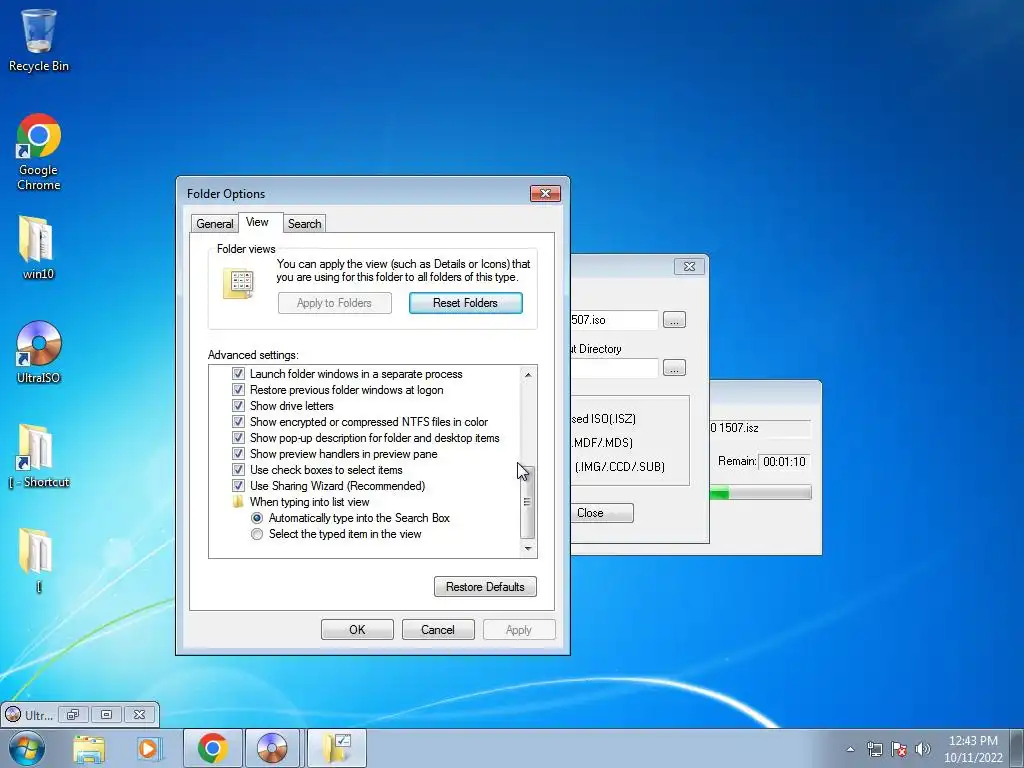1024x768 pixels.
Task: Open the Action Center flag icon
Action: click(x=899, y=749)
